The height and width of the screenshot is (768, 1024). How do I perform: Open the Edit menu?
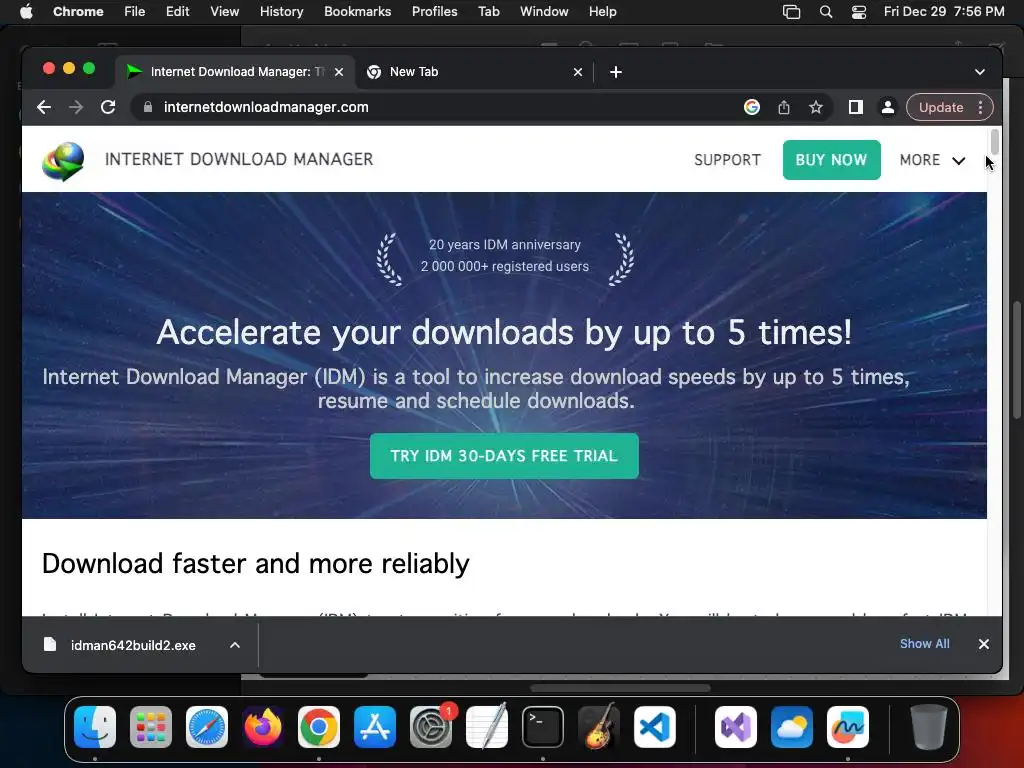[x=177, y=12]
